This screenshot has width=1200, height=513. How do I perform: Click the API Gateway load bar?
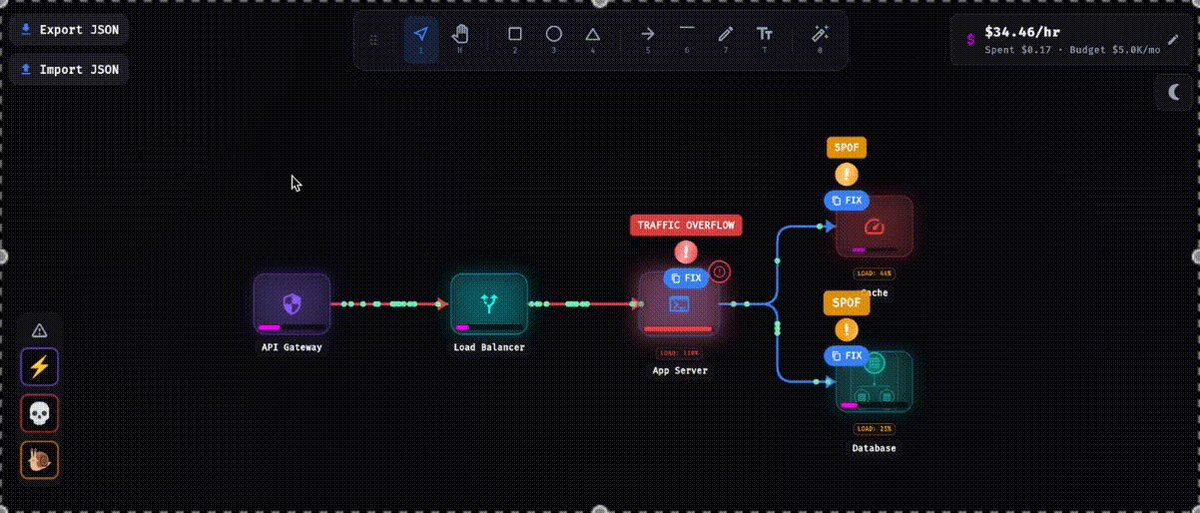tap(291, 327)
